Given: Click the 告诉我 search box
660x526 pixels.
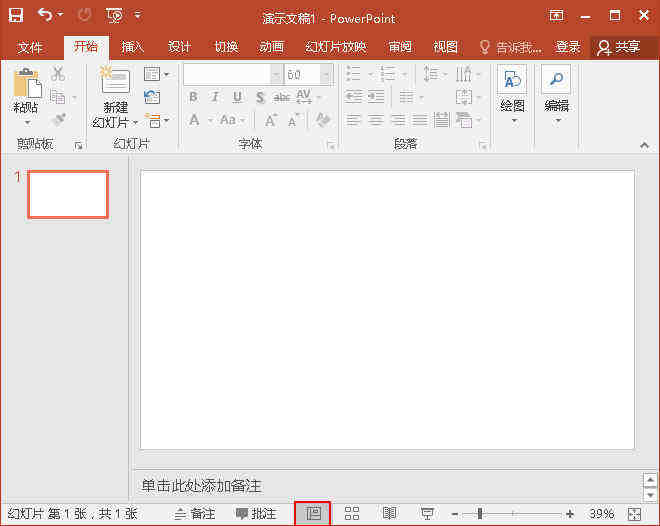Looking at the screenshot, I should (511, 47).
